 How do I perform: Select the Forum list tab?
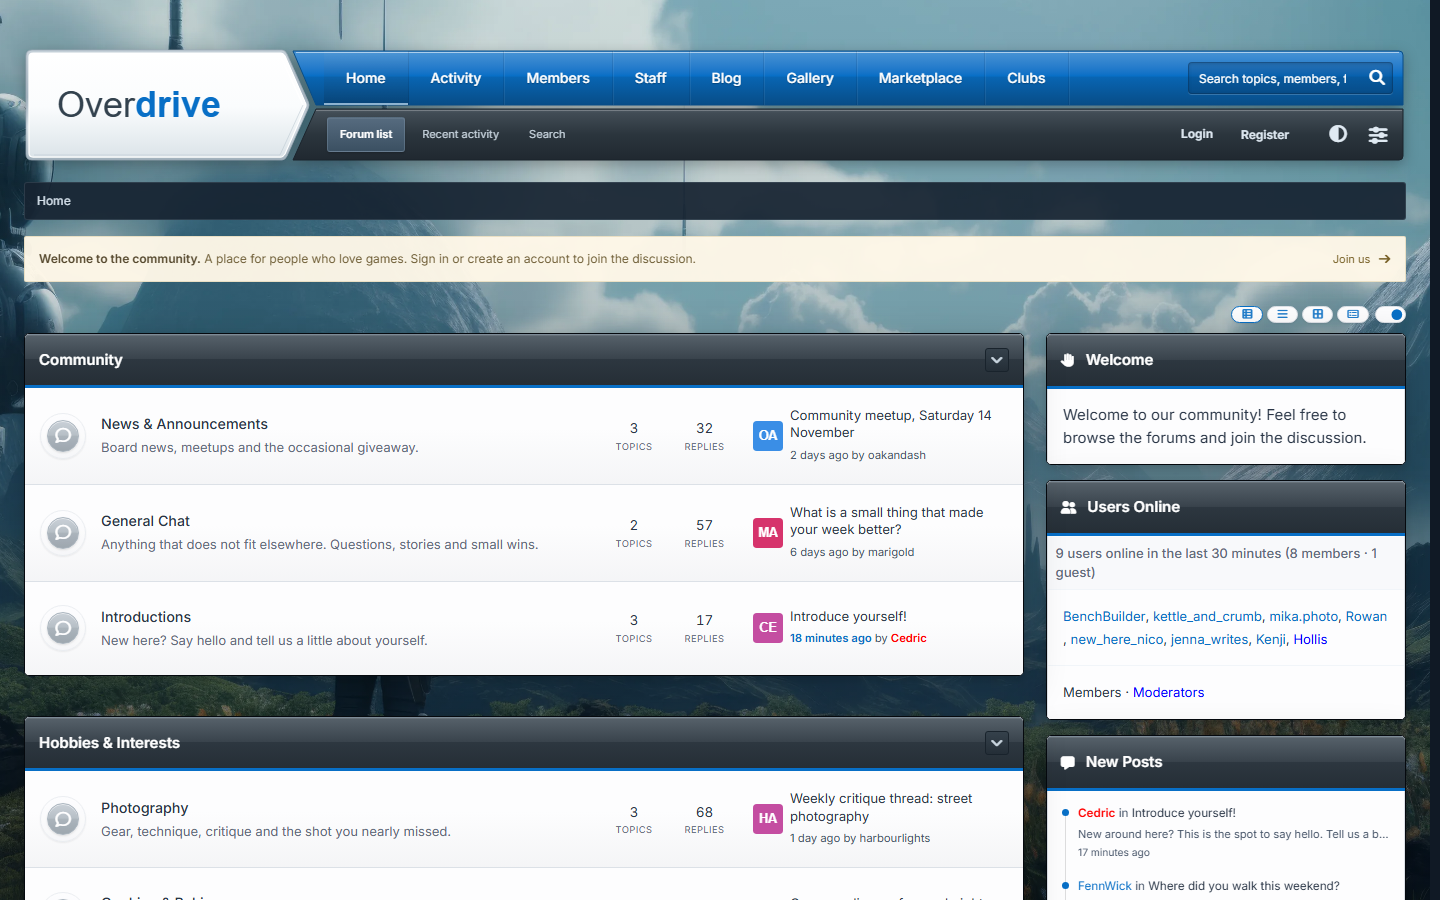pos(366,134)
